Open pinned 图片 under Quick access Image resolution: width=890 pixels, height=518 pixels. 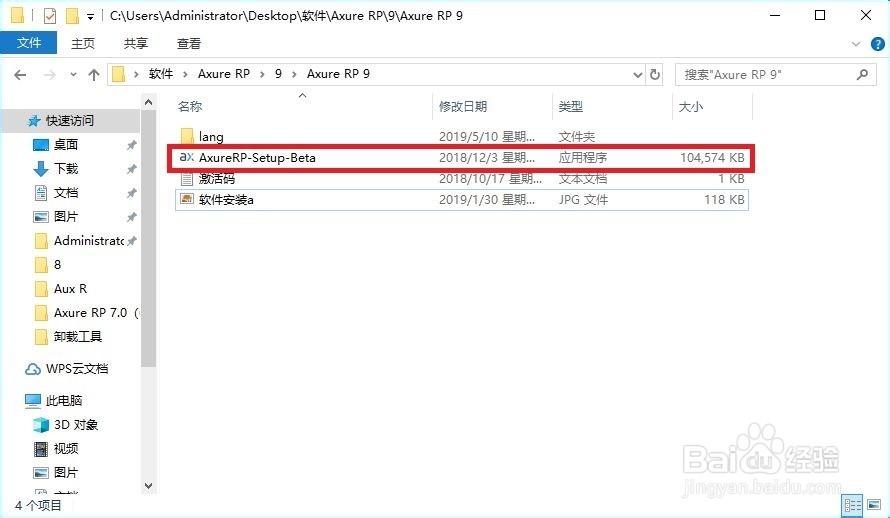click(x=66, y=217)
